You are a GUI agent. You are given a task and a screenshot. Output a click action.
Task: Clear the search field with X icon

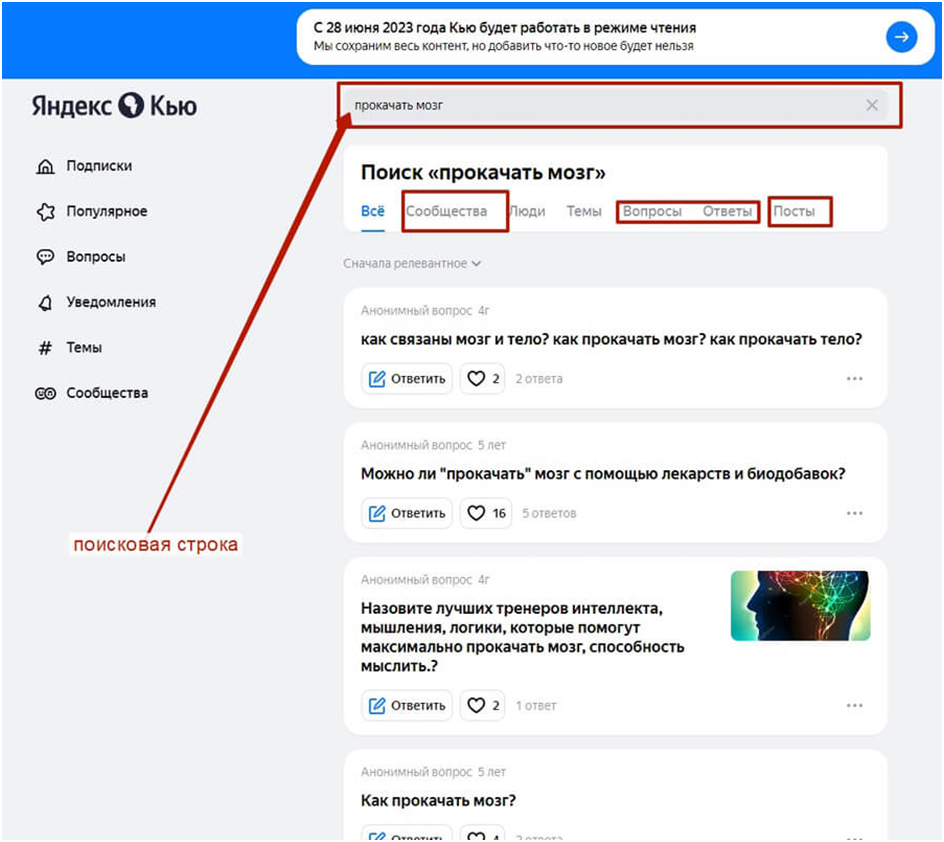872,105
